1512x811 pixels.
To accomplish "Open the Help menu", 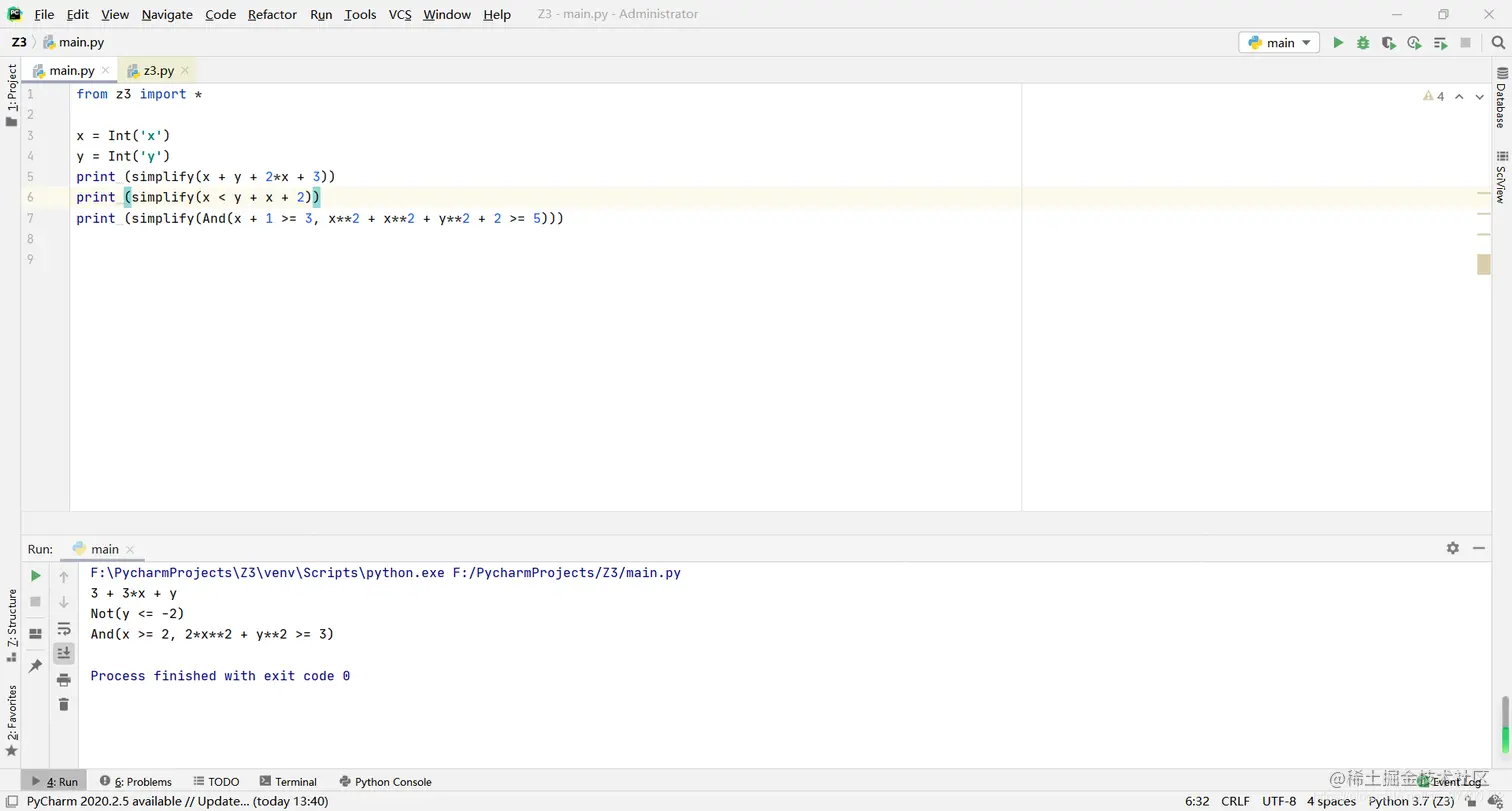I will click(497, 14).
